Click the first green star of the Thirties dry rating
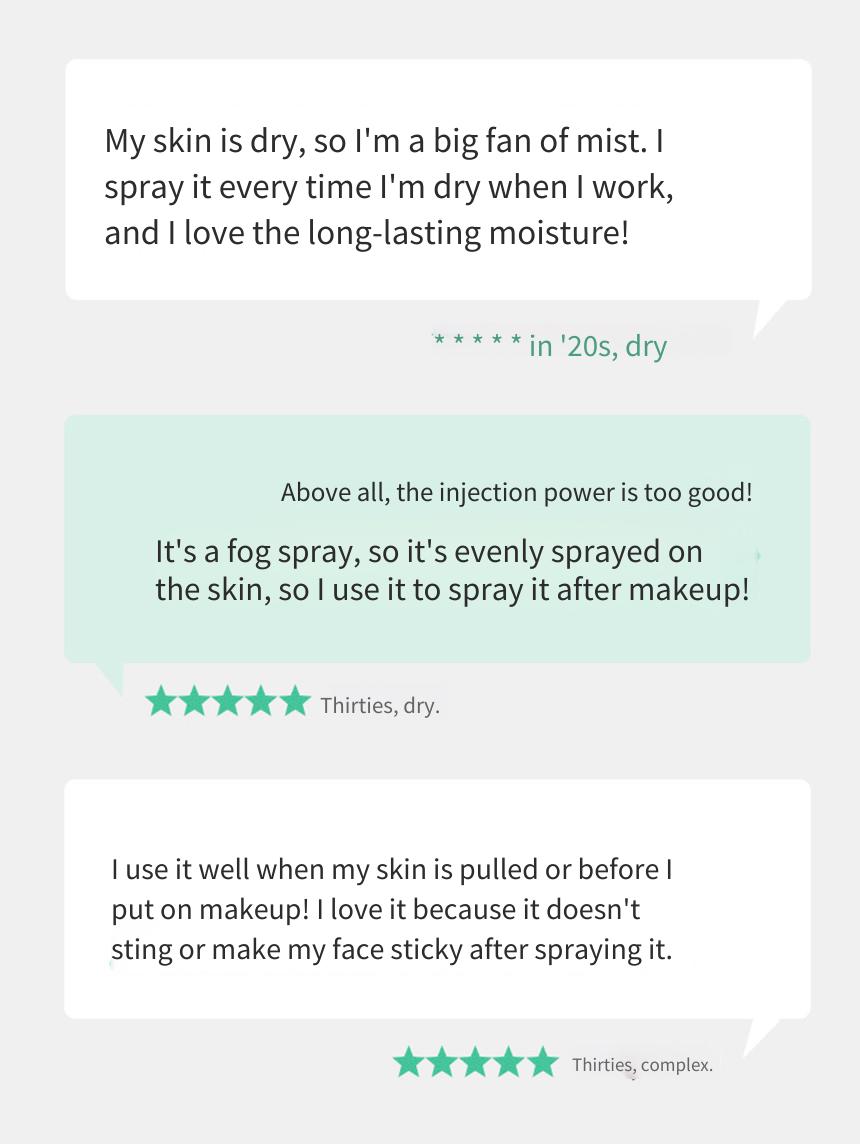This screenshot has width=860, height=1144. pyautogui.click(x=160, y=701)
